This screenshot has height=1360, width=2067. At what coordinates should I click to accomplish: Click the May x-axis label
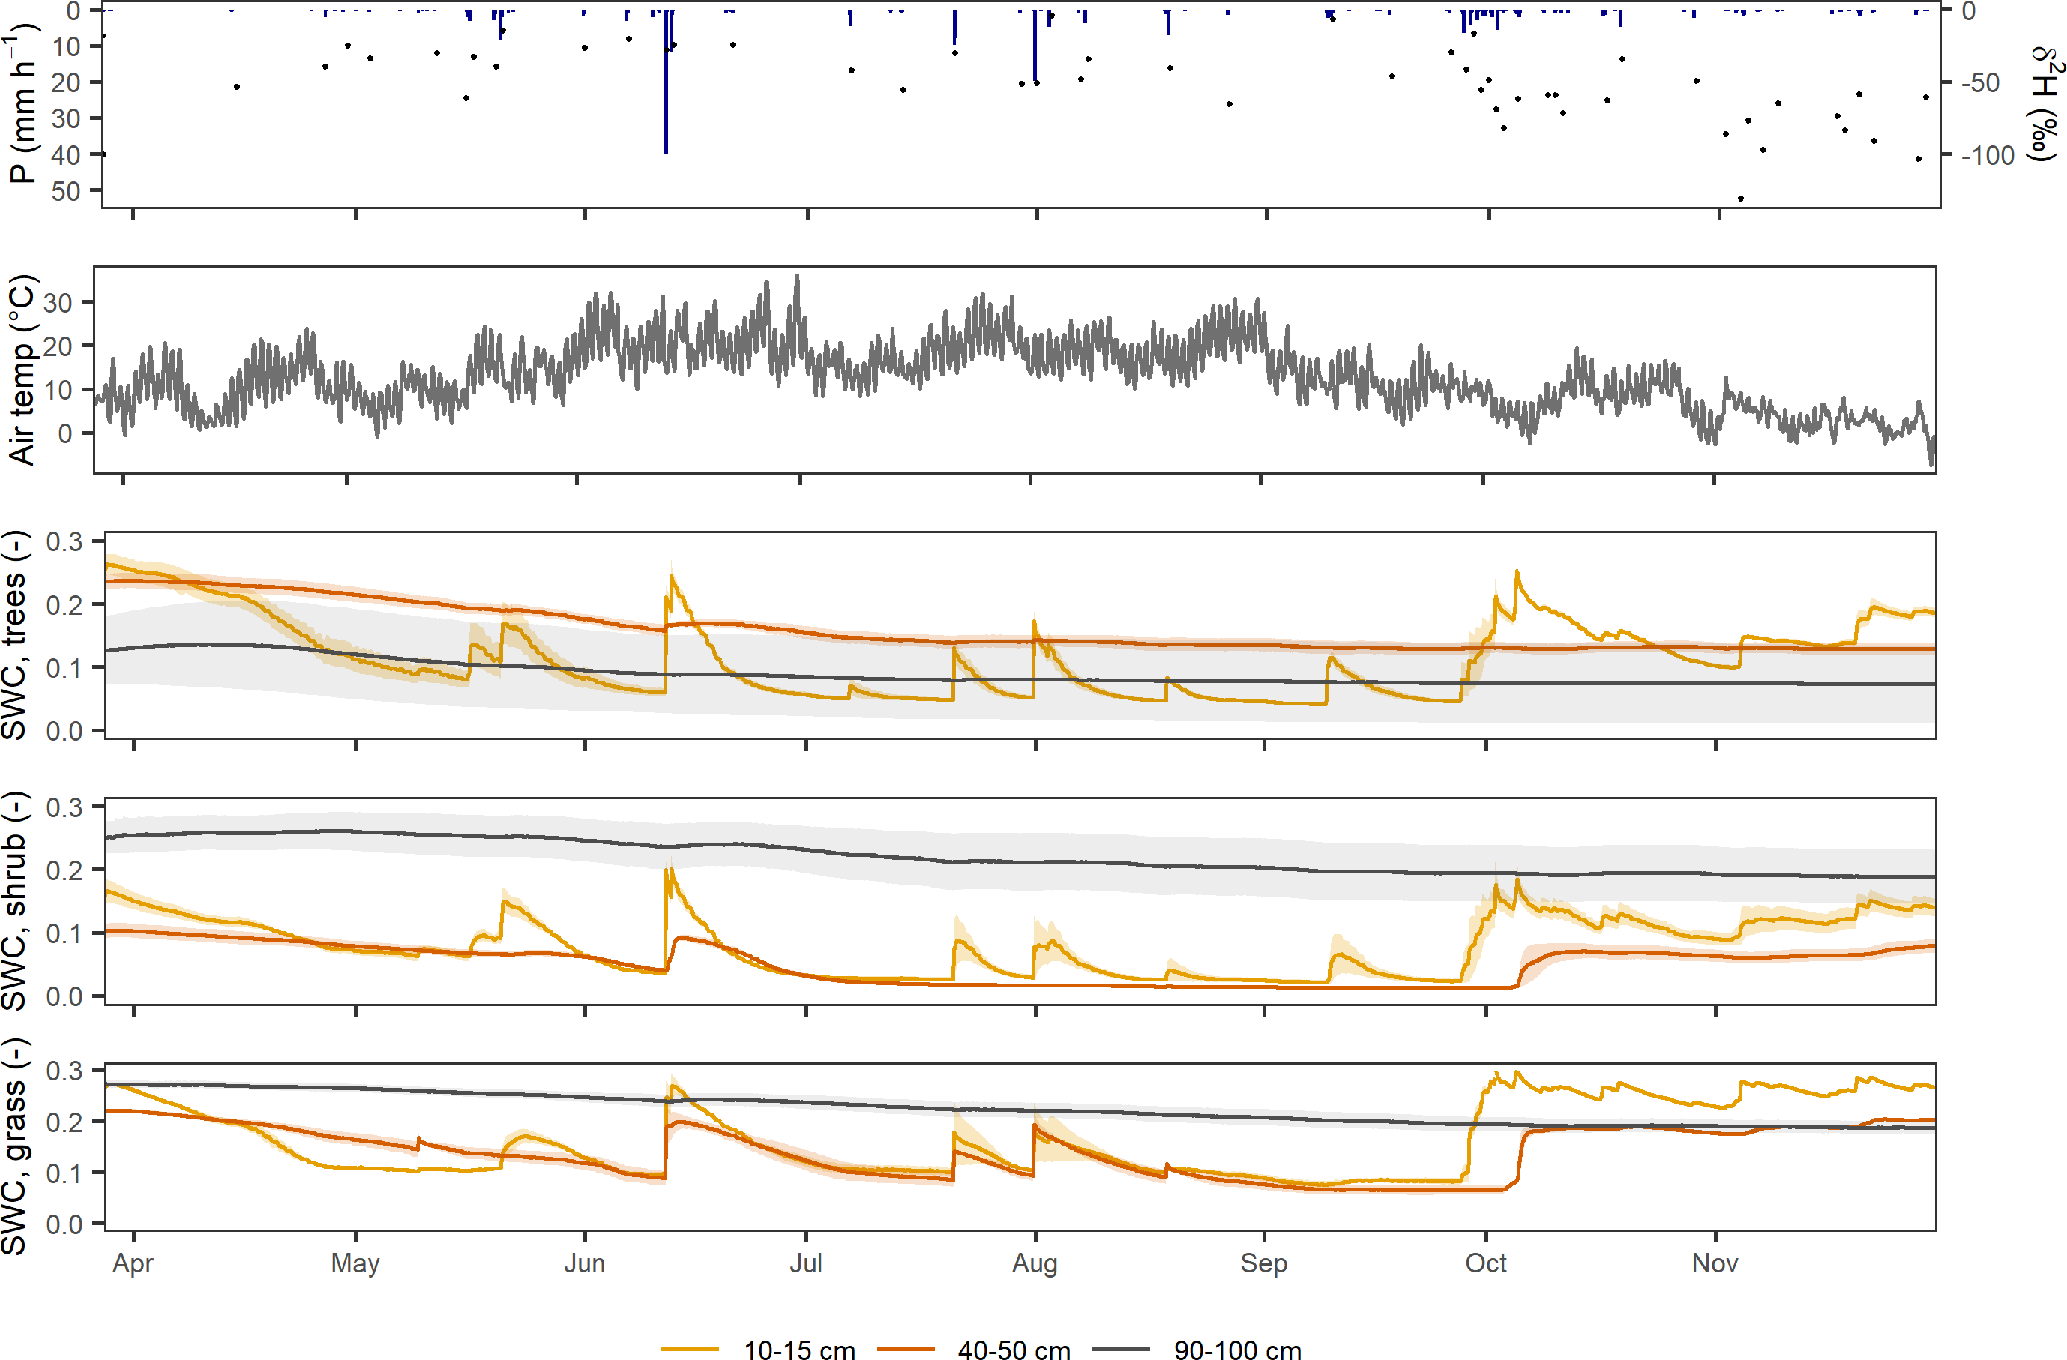[355, 1263]
